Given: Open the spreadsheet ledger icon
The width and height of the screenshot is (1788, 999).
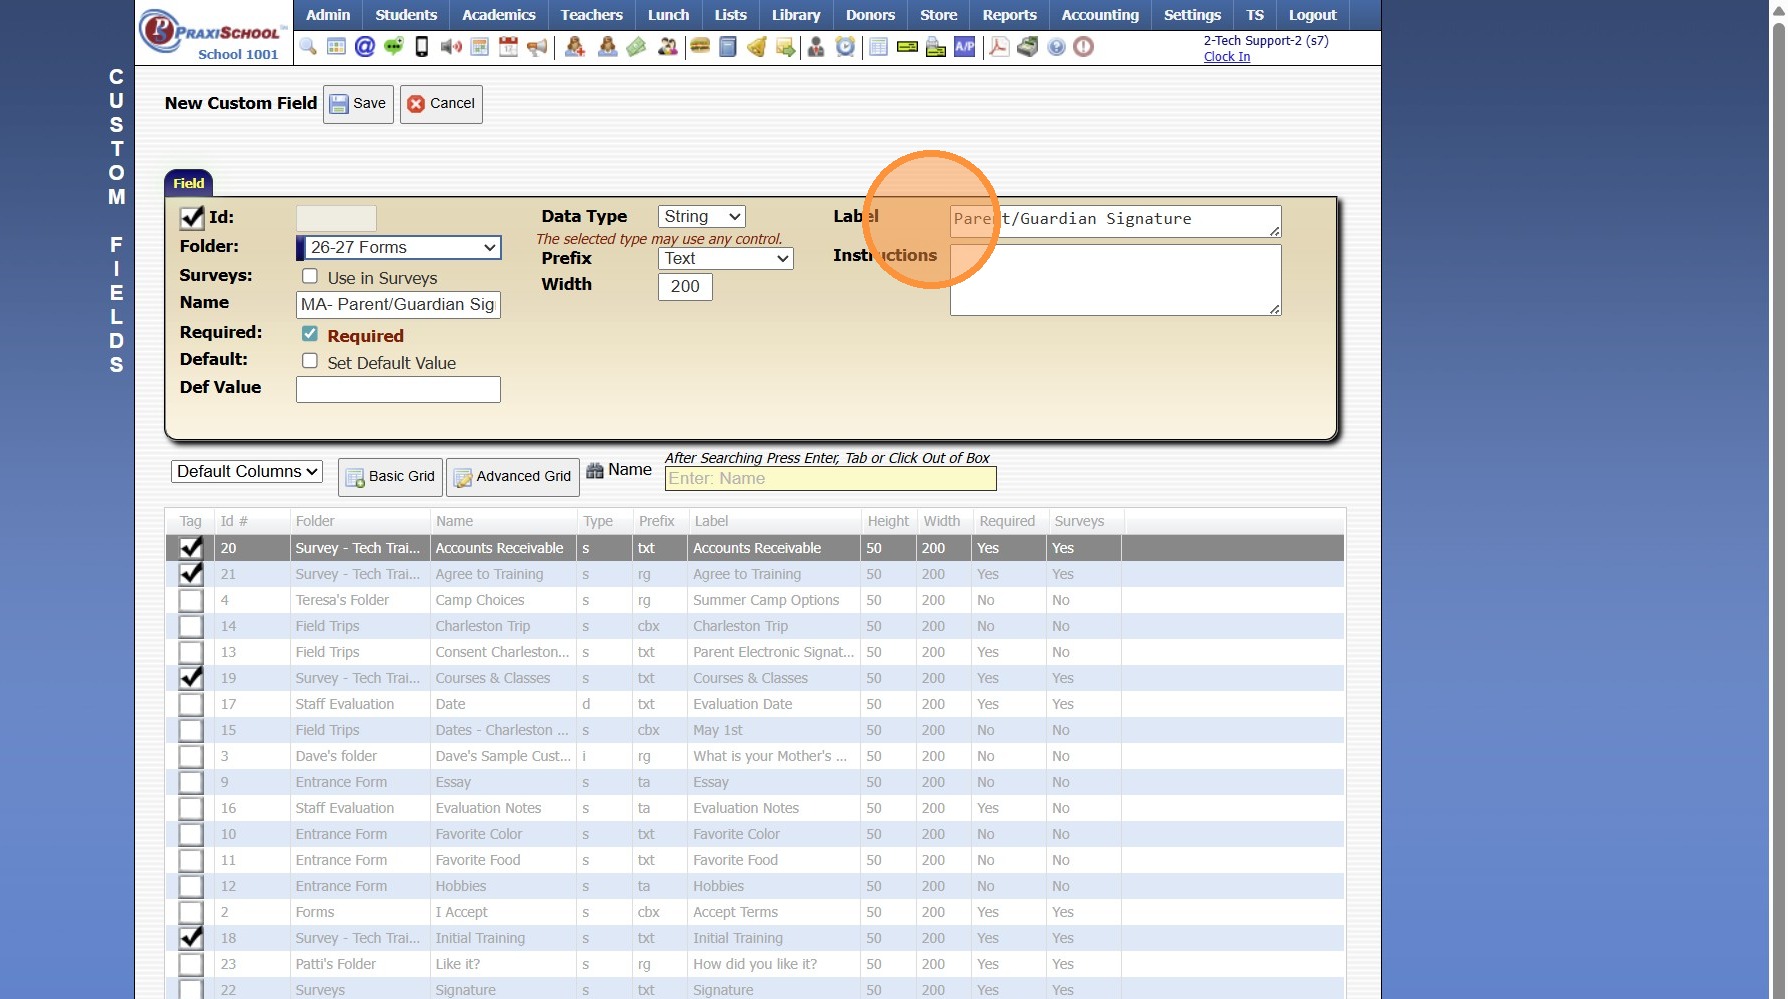Looking at the screenshot, I should (878, 47).
